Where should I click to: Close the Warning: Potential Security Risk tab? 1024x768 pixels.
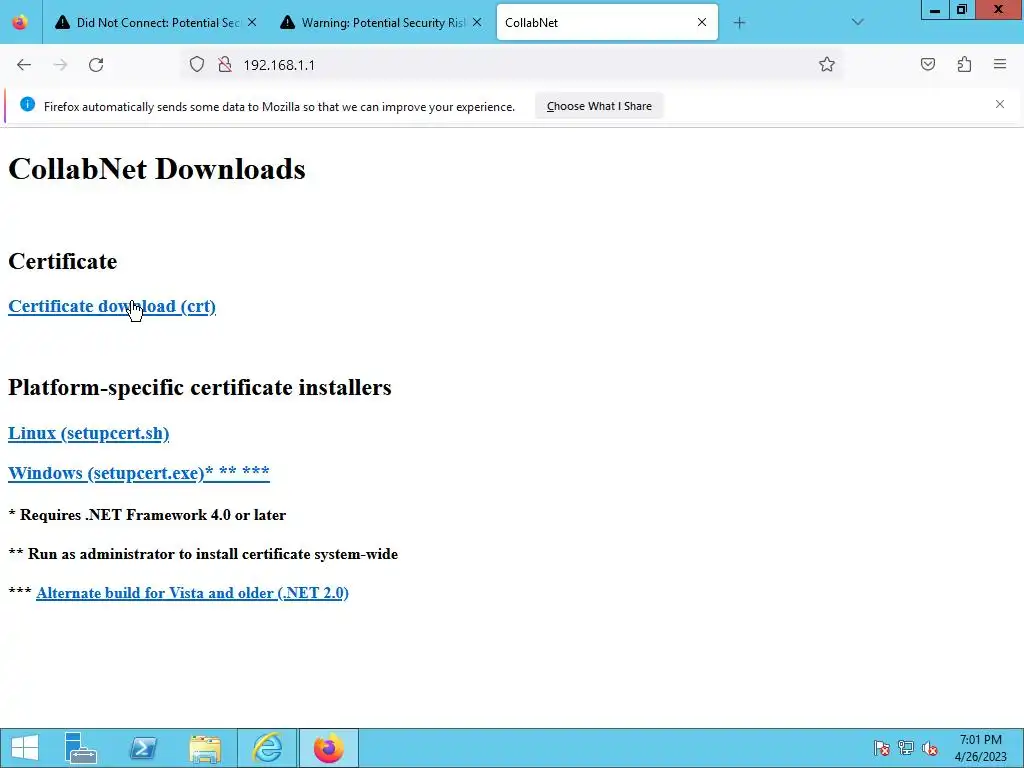coord(477,22)
